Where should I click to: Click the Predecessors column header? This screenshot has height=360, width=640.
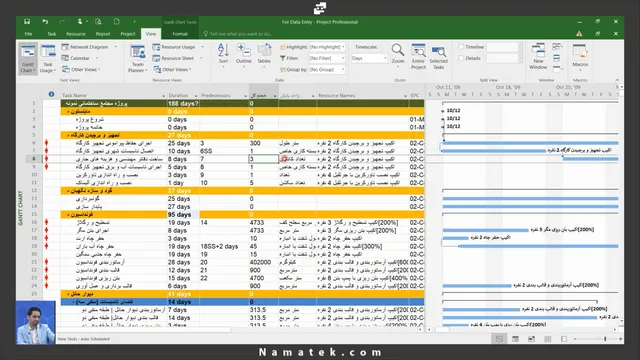[216, 96]
